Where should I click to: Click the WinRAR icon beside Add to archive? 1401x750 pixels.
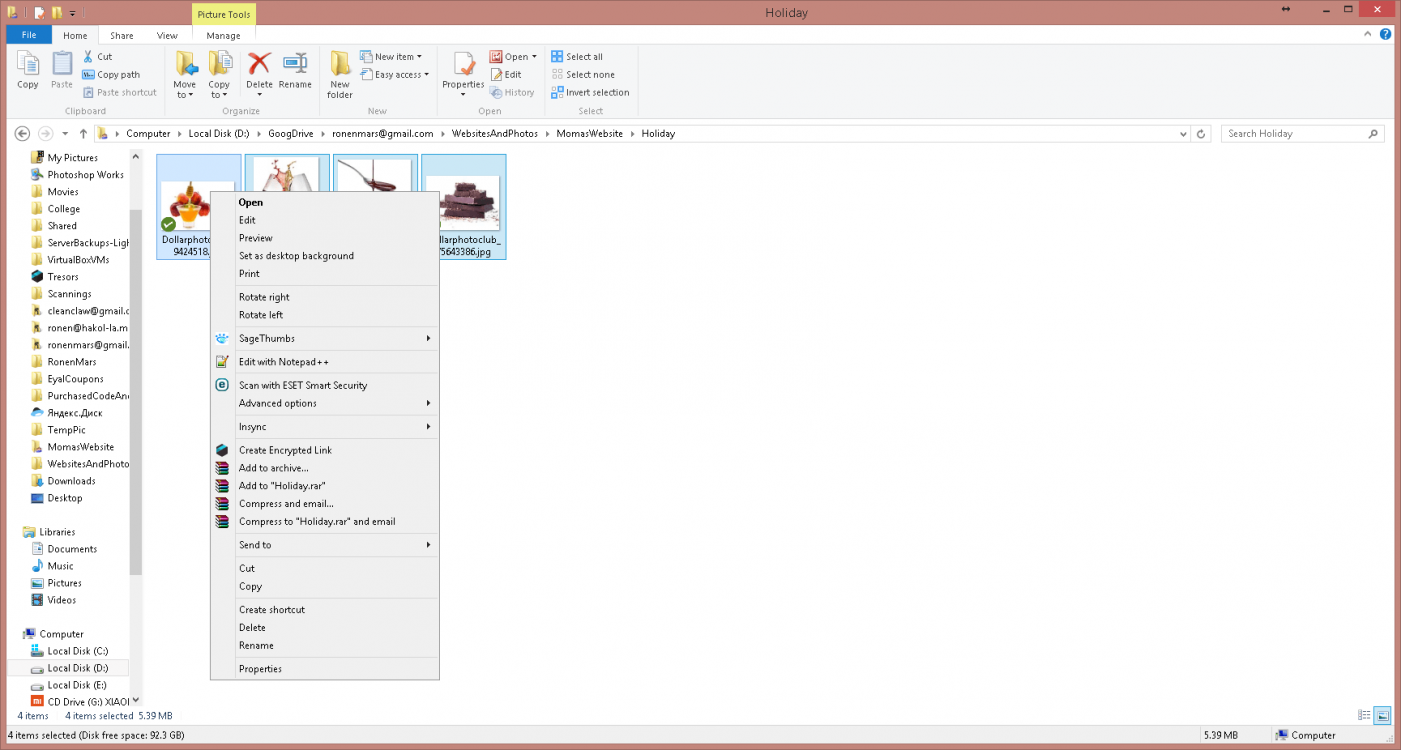pos(222,468)
